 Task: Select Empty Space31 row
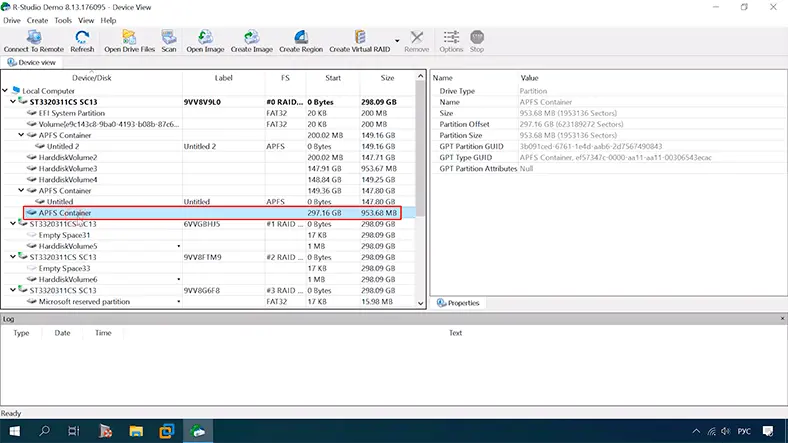pos(208,235)
